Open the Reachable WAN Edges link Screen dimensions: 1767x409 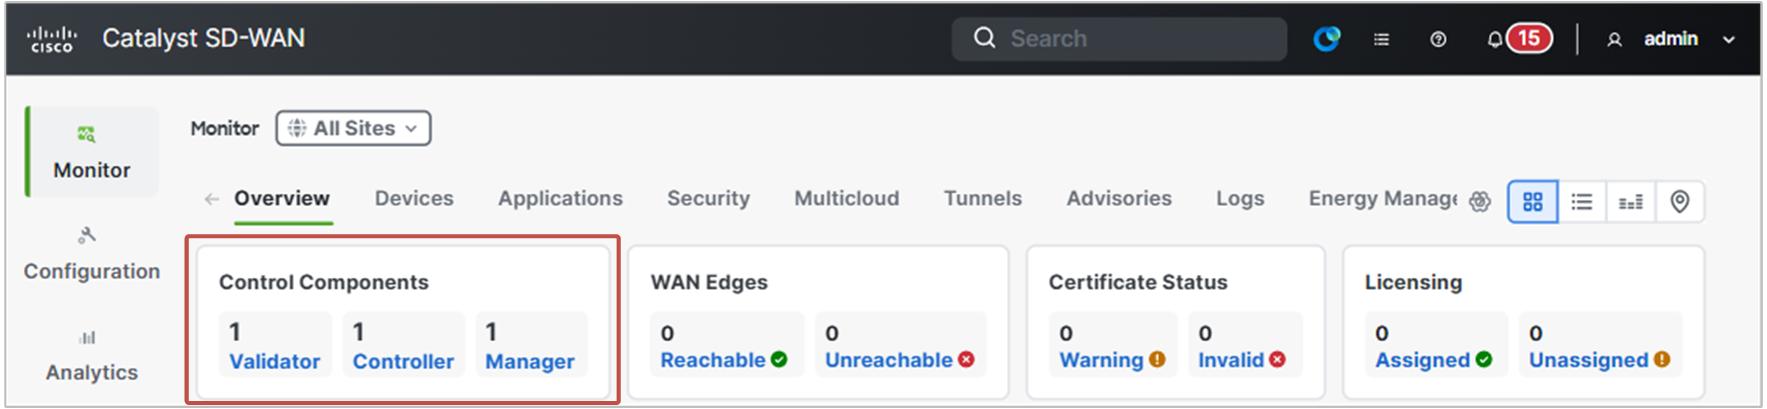[712, 360]
